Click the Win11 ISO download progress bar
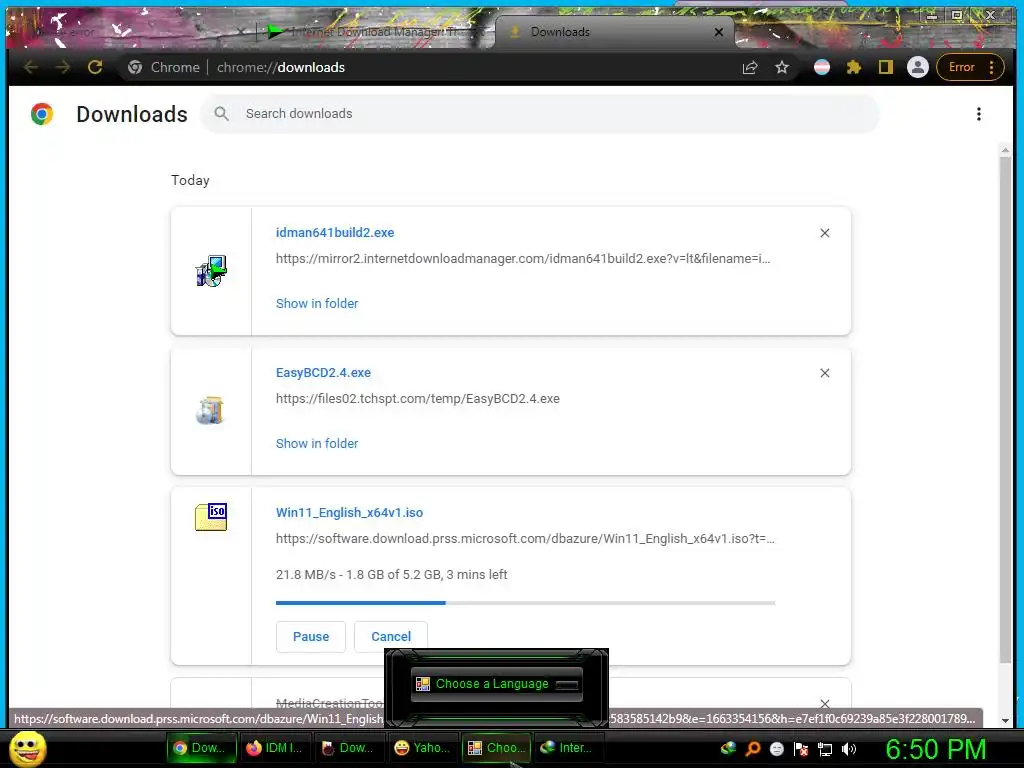1024x768 pixels. click(525, 603)
